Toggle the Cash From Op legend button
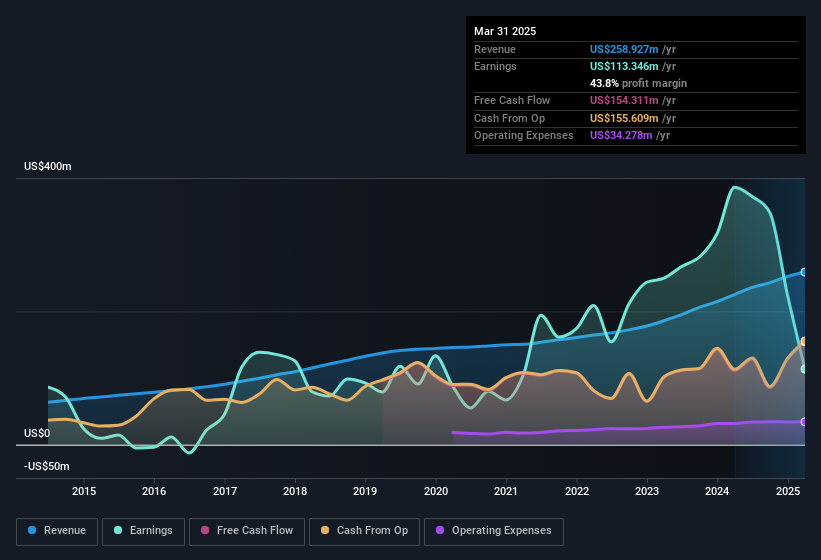This screenshot has width=821, height=560. click(364, 531)
